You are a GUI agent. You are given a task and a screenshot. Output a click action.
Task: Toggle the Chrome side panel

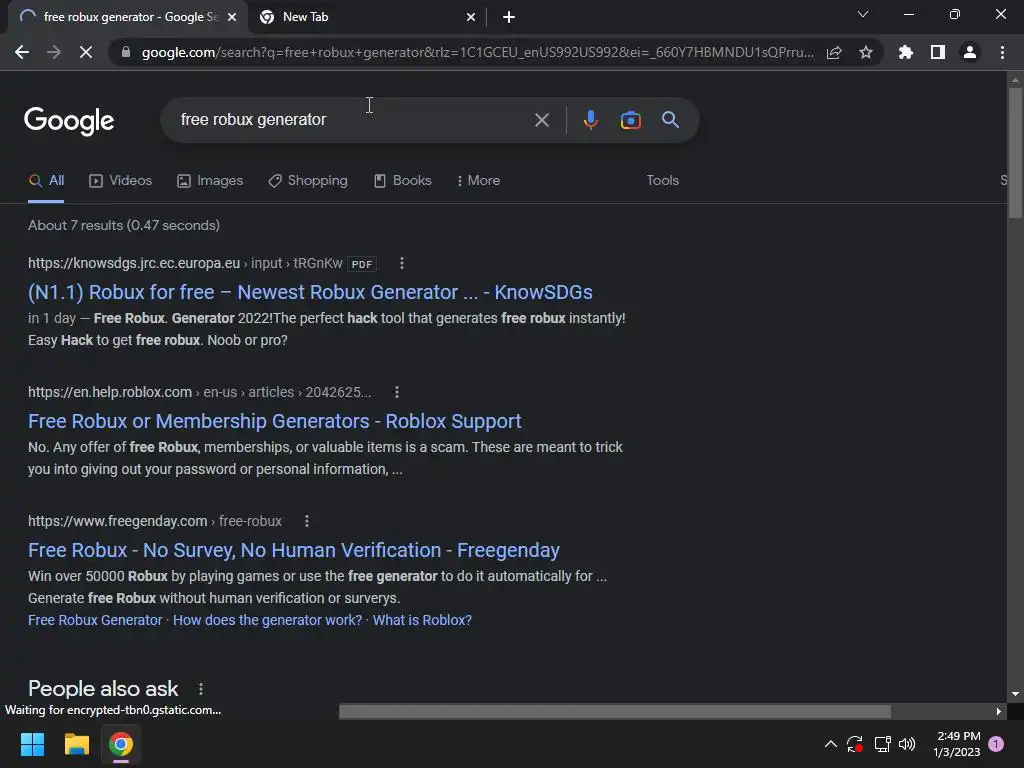tap(938, 52)
